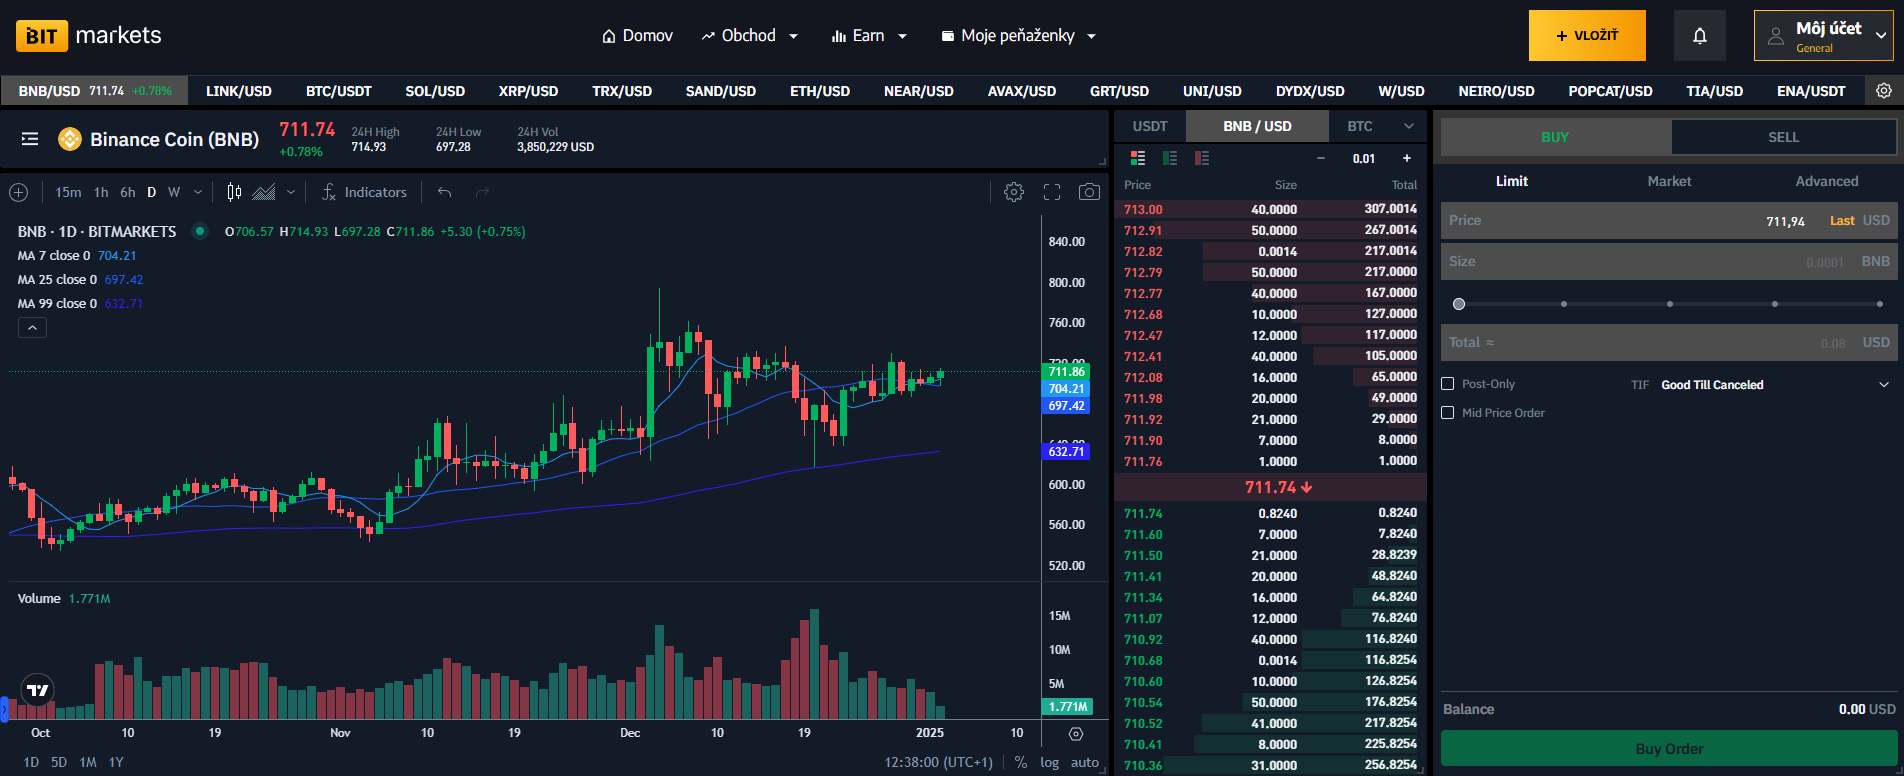The image size is (1904, 776).
Task: Open the hamburger menu beside Binance Coin
Action: pyautogui.click(x=30, y=139)
